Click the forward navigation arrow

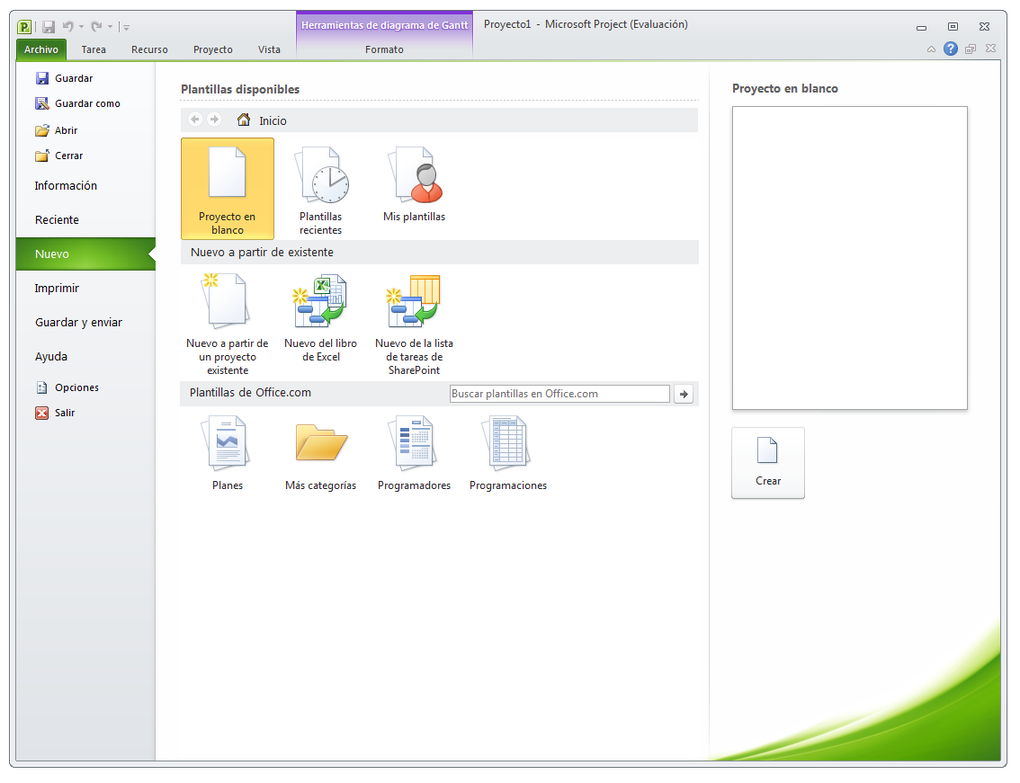click(214, 120)
